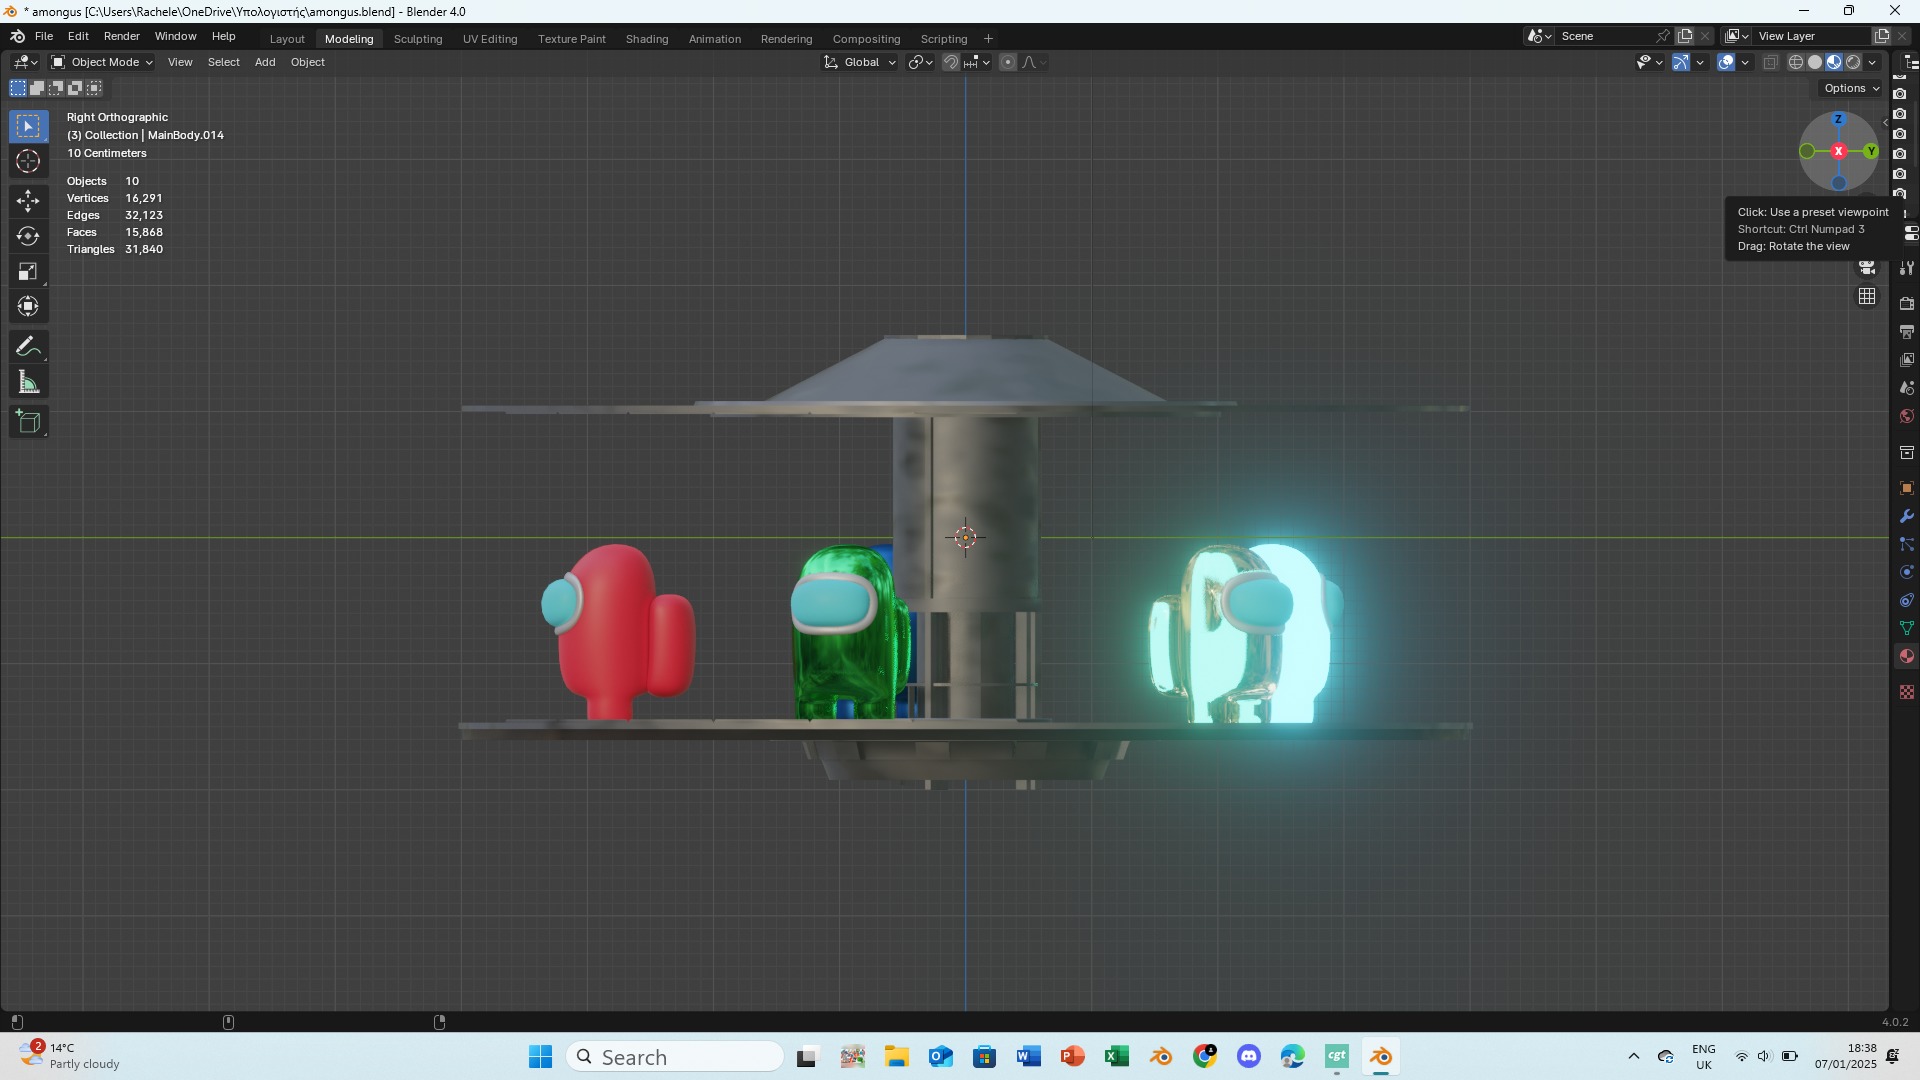Select the Annotate pencil tool

point(28,347)
